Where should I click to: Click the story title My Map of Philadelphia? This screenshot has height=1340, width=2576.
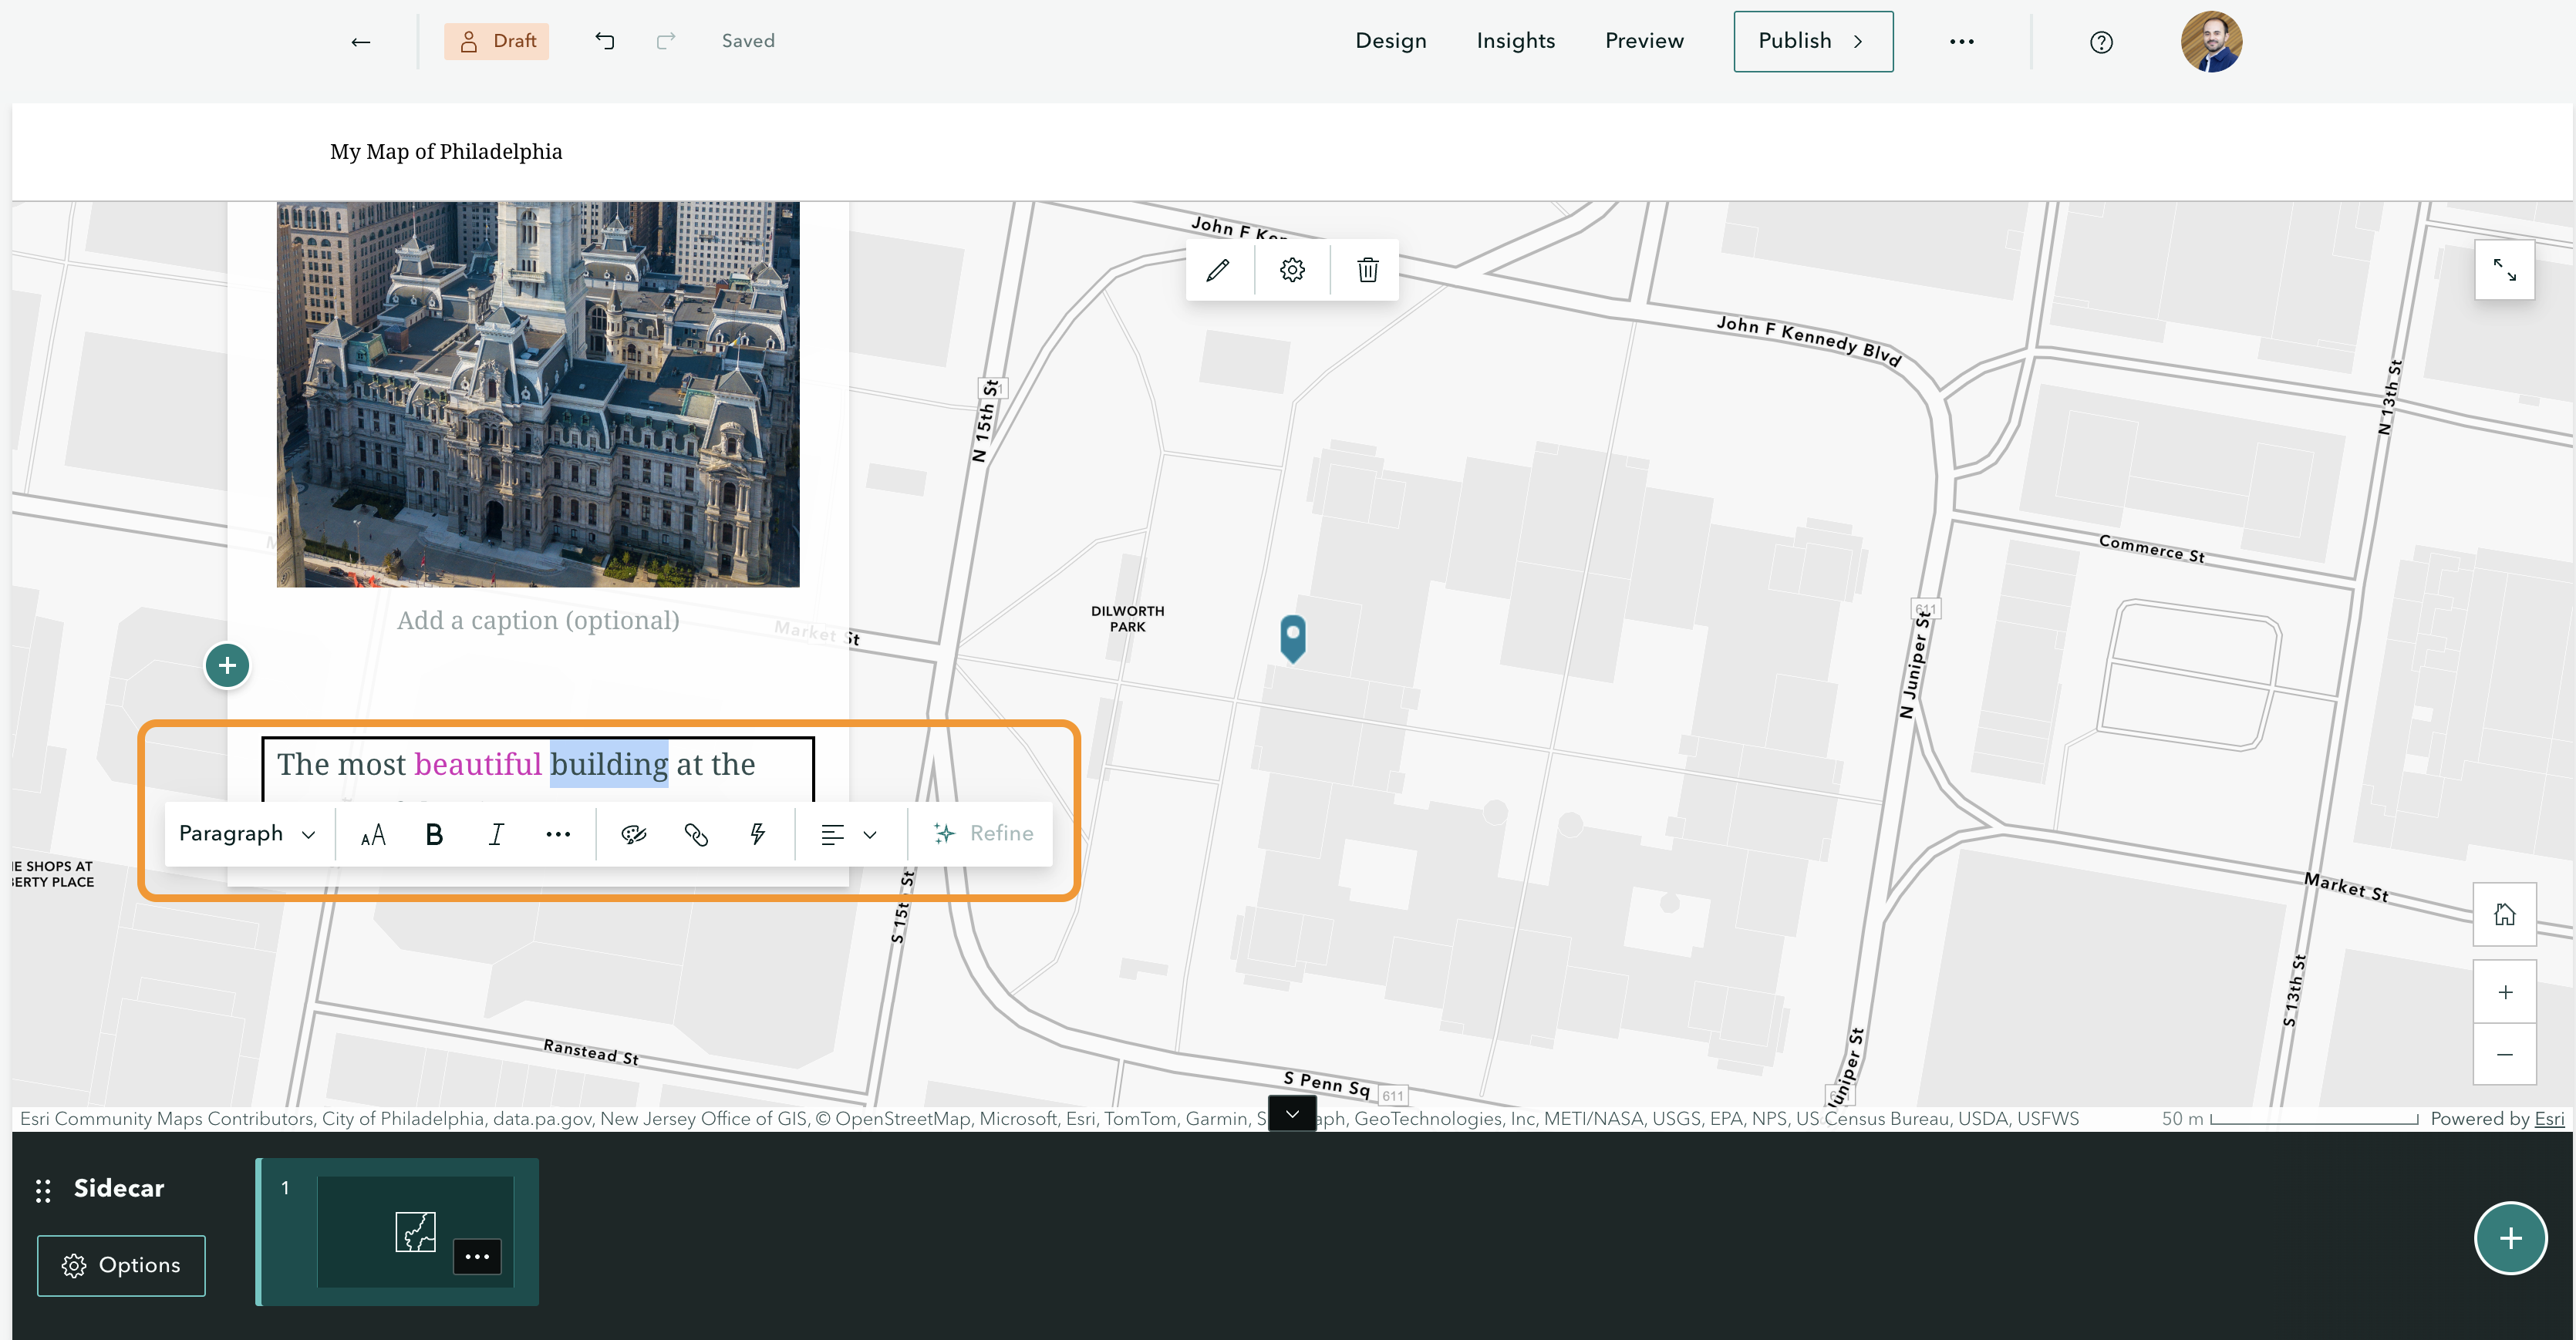click(x=446, y=152)
